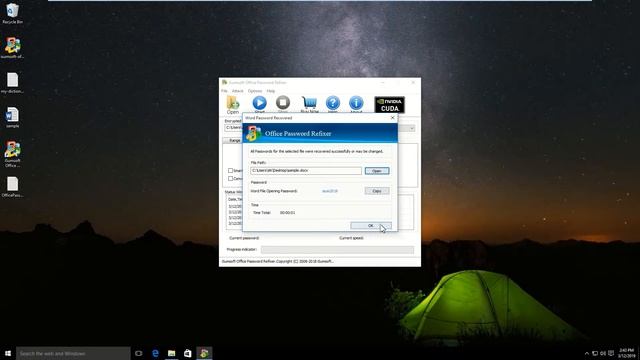Click the File Path text field
This screenshot has width=640, height=360.
click(x=306, y=171)
